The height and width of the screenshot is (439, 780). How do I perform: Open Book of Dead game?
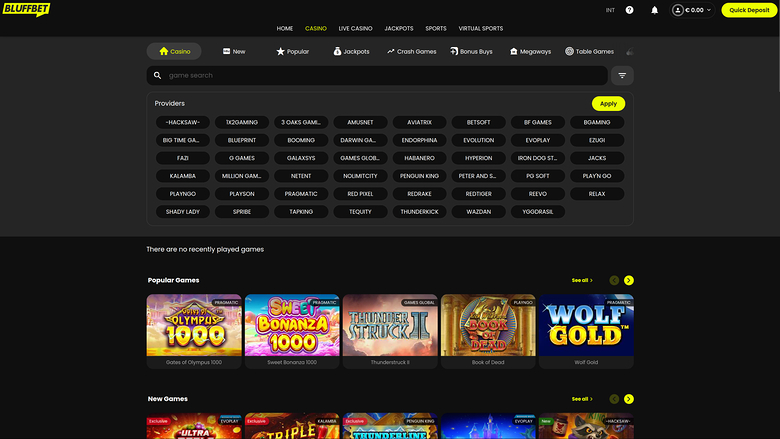[x=488, y=331]
